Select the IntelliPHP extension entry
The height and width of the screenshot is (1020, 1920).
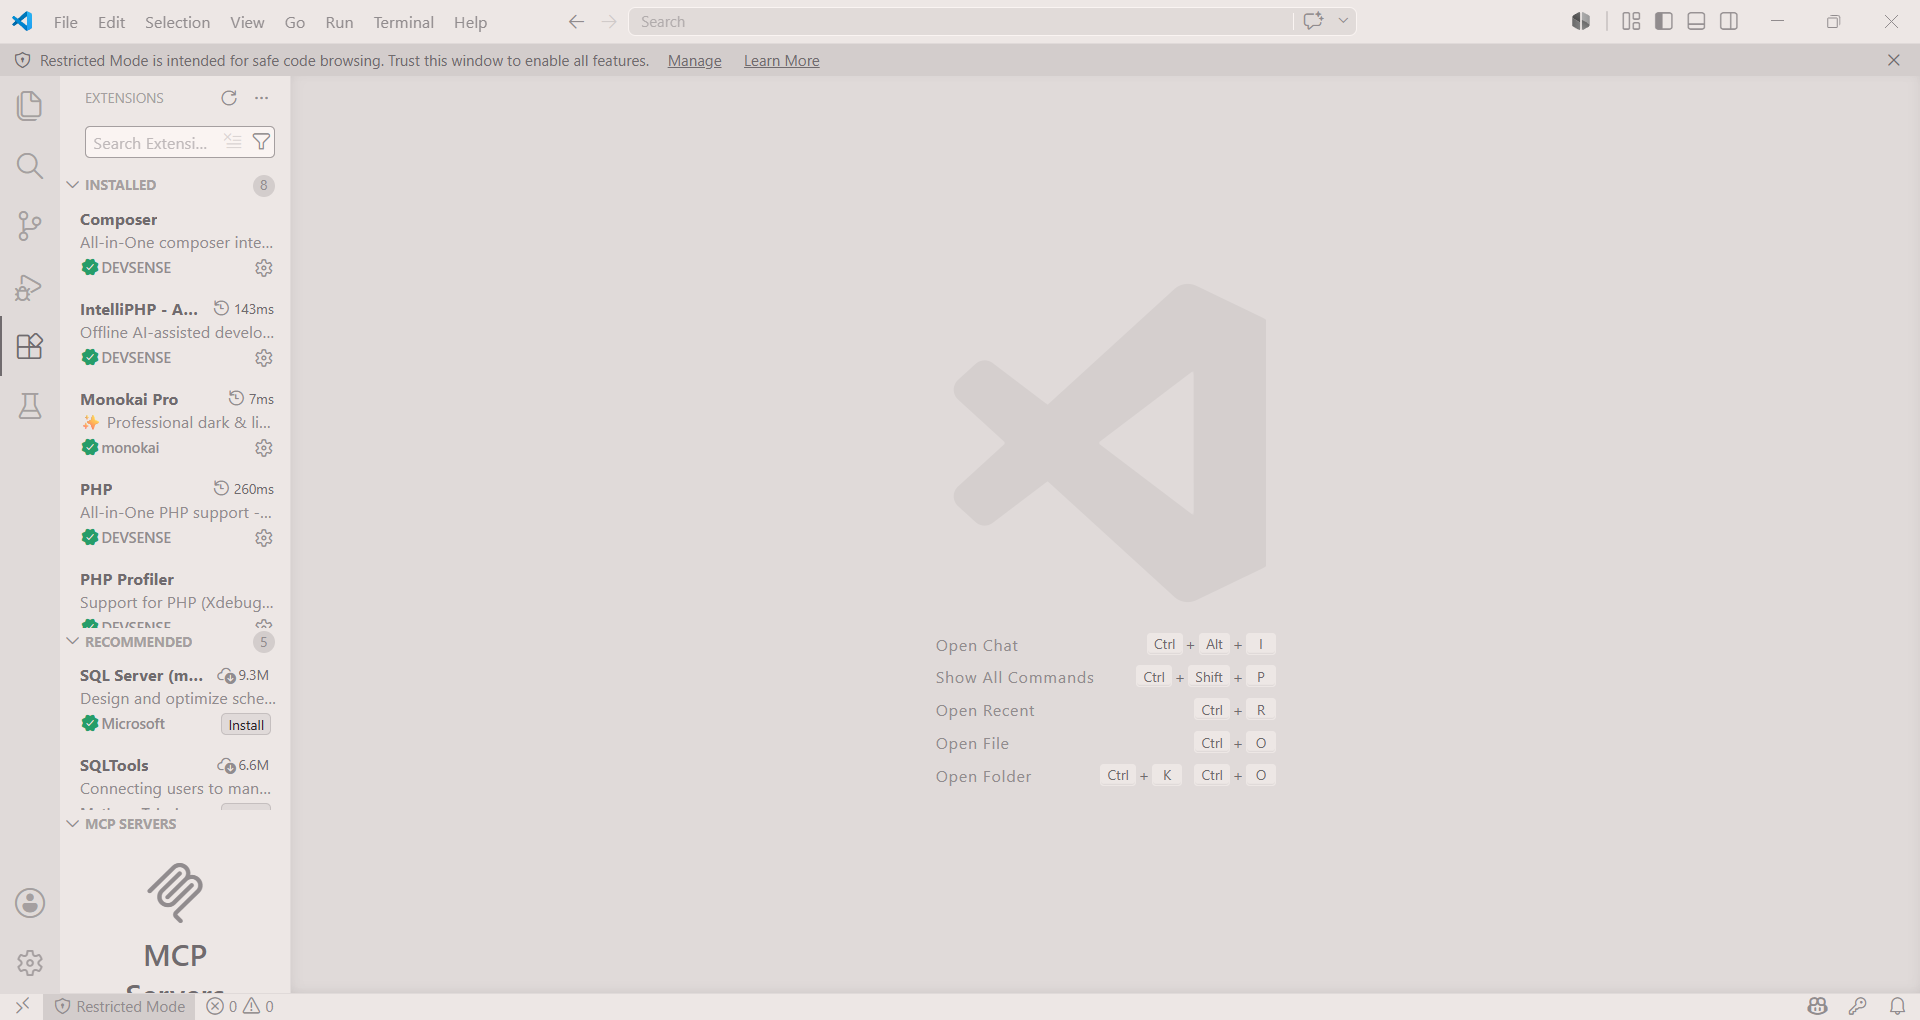(175, 333)
